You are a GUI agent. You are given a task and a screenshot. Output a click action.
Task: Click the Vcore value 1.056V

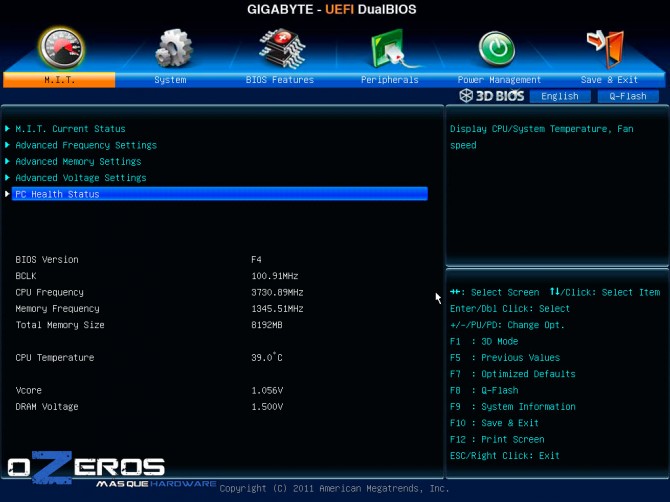point(267,390)
